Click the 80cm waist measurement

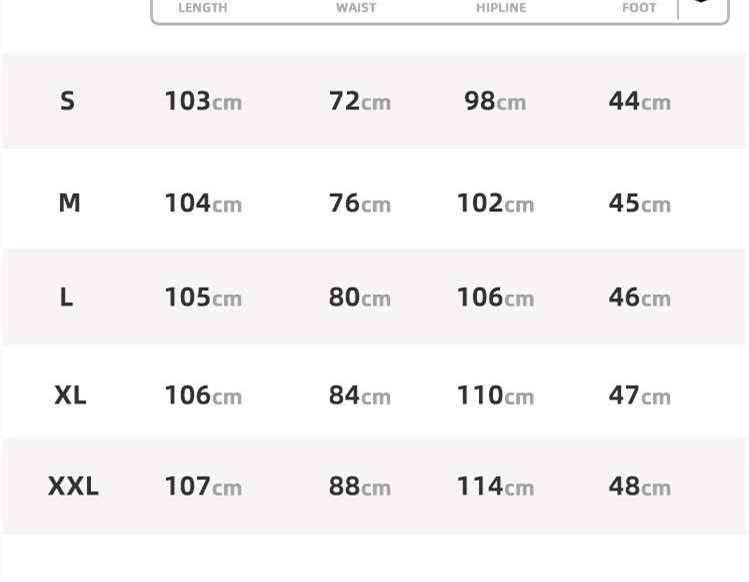click(x=359, y=297)
